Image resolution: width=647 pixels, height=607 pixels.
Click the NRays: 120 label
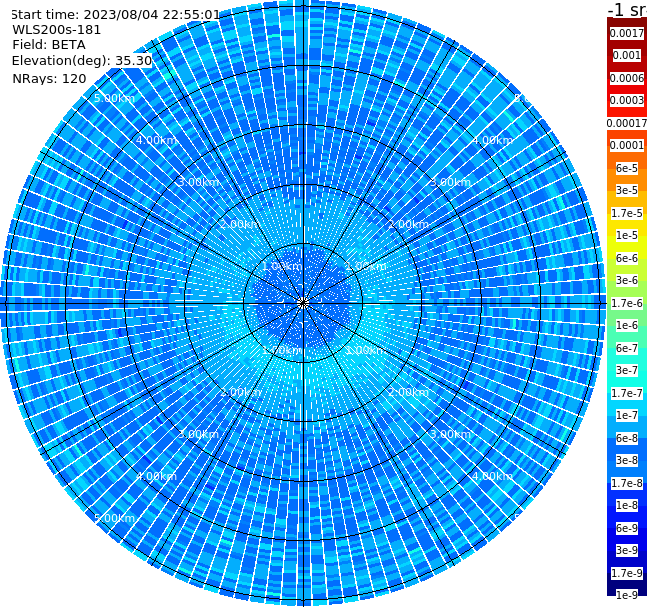click(50, 78)
